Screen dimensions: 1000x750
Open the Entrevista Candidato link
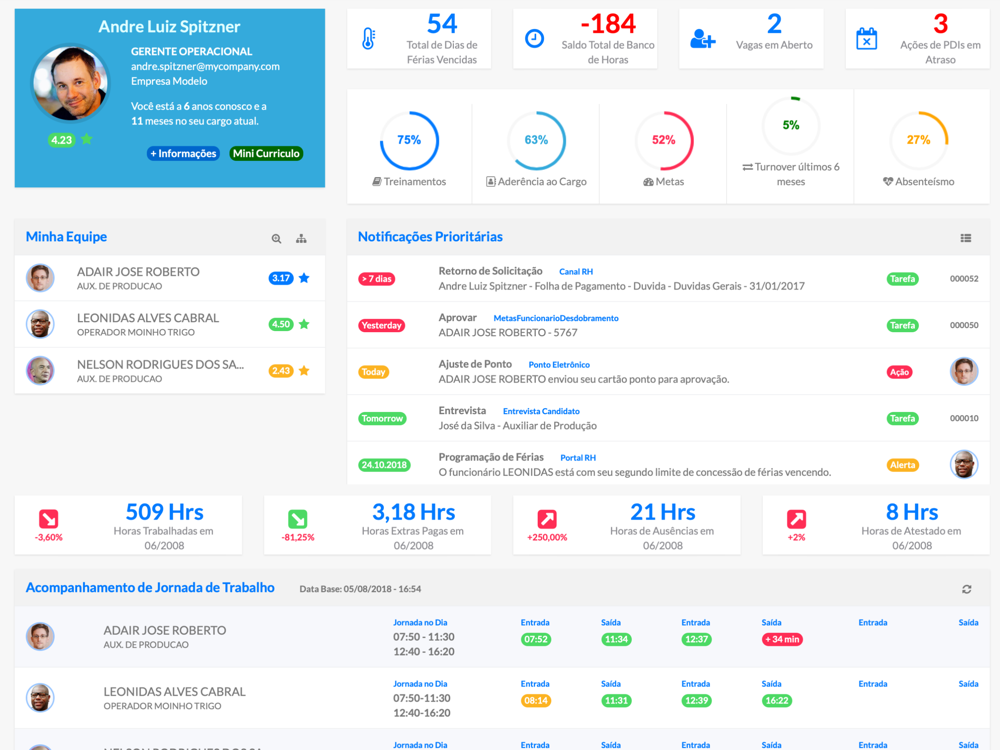pyautogui.click(x=541, y=411)
